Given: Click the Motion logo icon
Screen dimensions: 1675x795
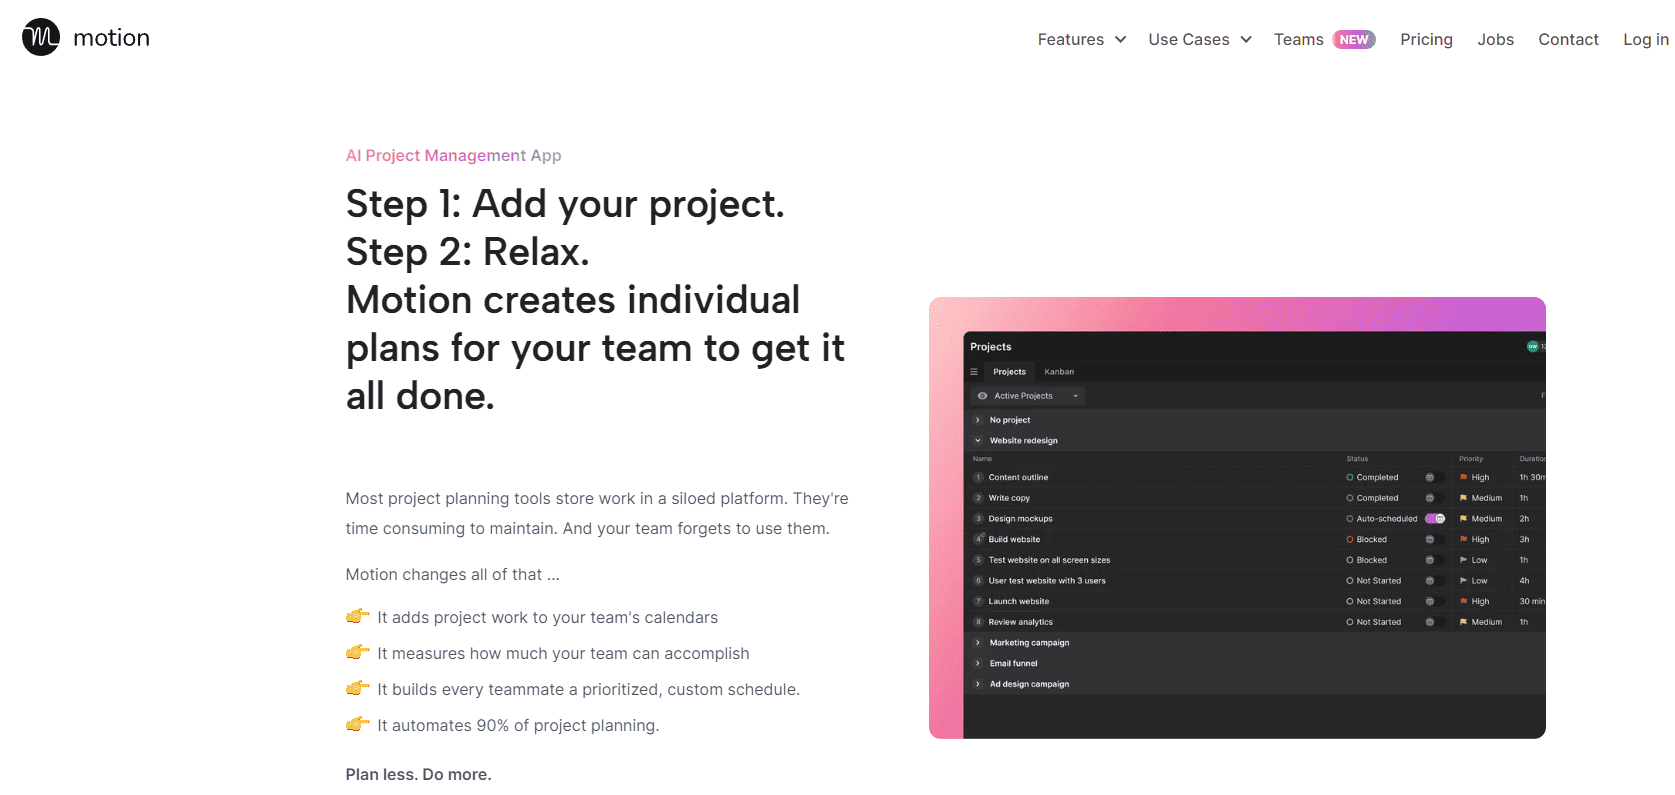Looking at the screenshot, I should [41, 38].
